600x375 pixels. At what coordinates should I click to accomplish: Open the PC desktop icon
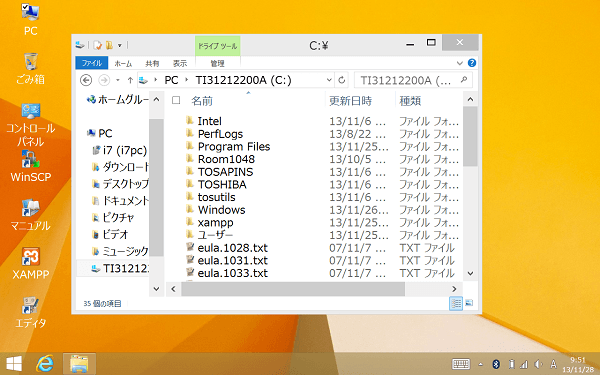(30, 19)
